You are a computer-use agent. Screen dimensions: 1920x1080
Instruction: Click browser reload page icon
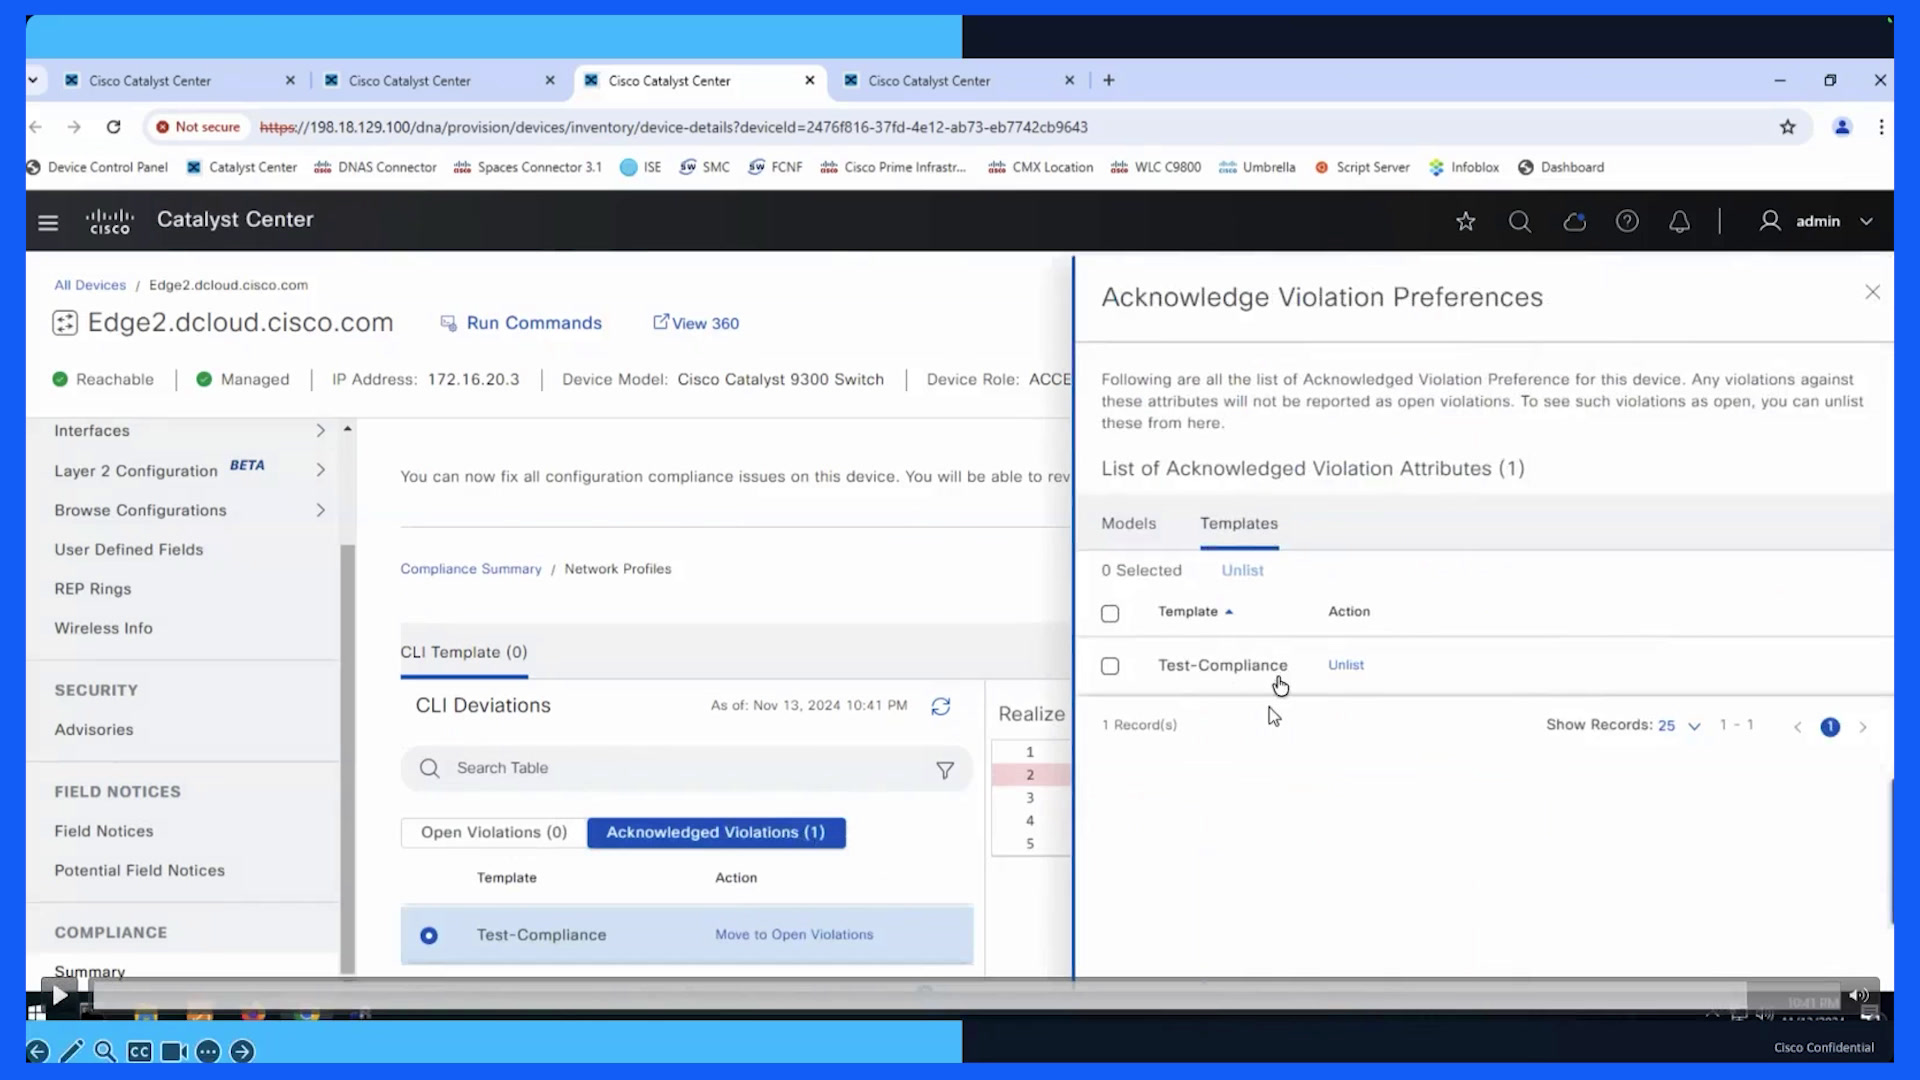pyautogui.click(x=114, y=127)
